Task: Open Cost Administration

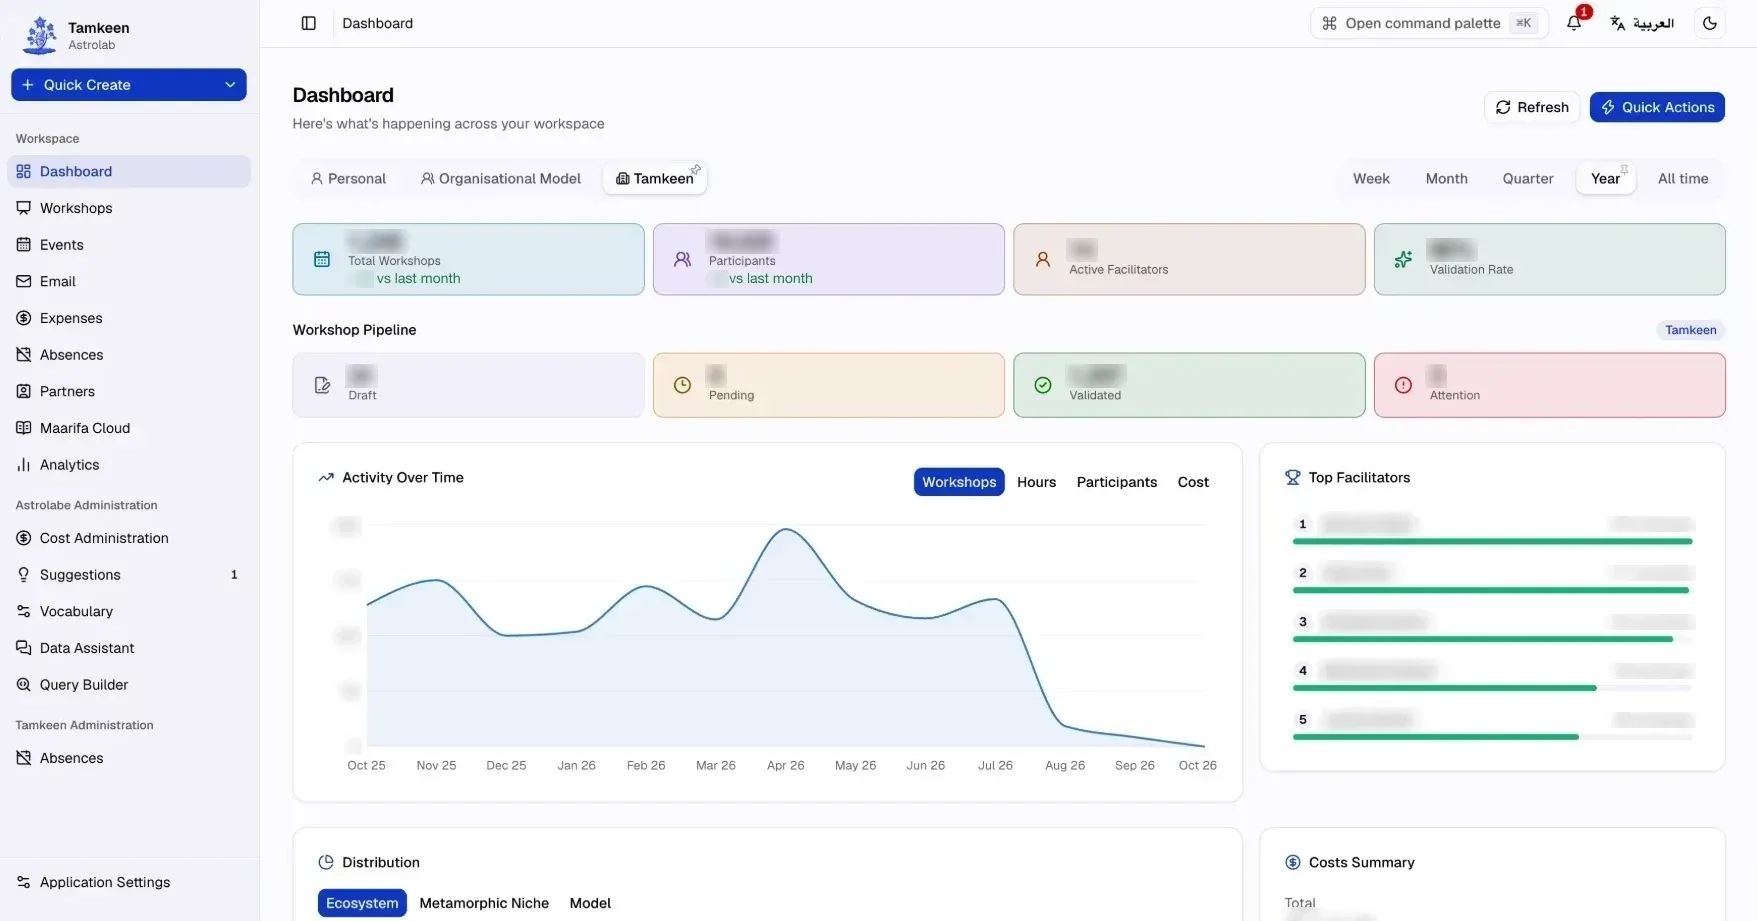Action: pos(129,538)
